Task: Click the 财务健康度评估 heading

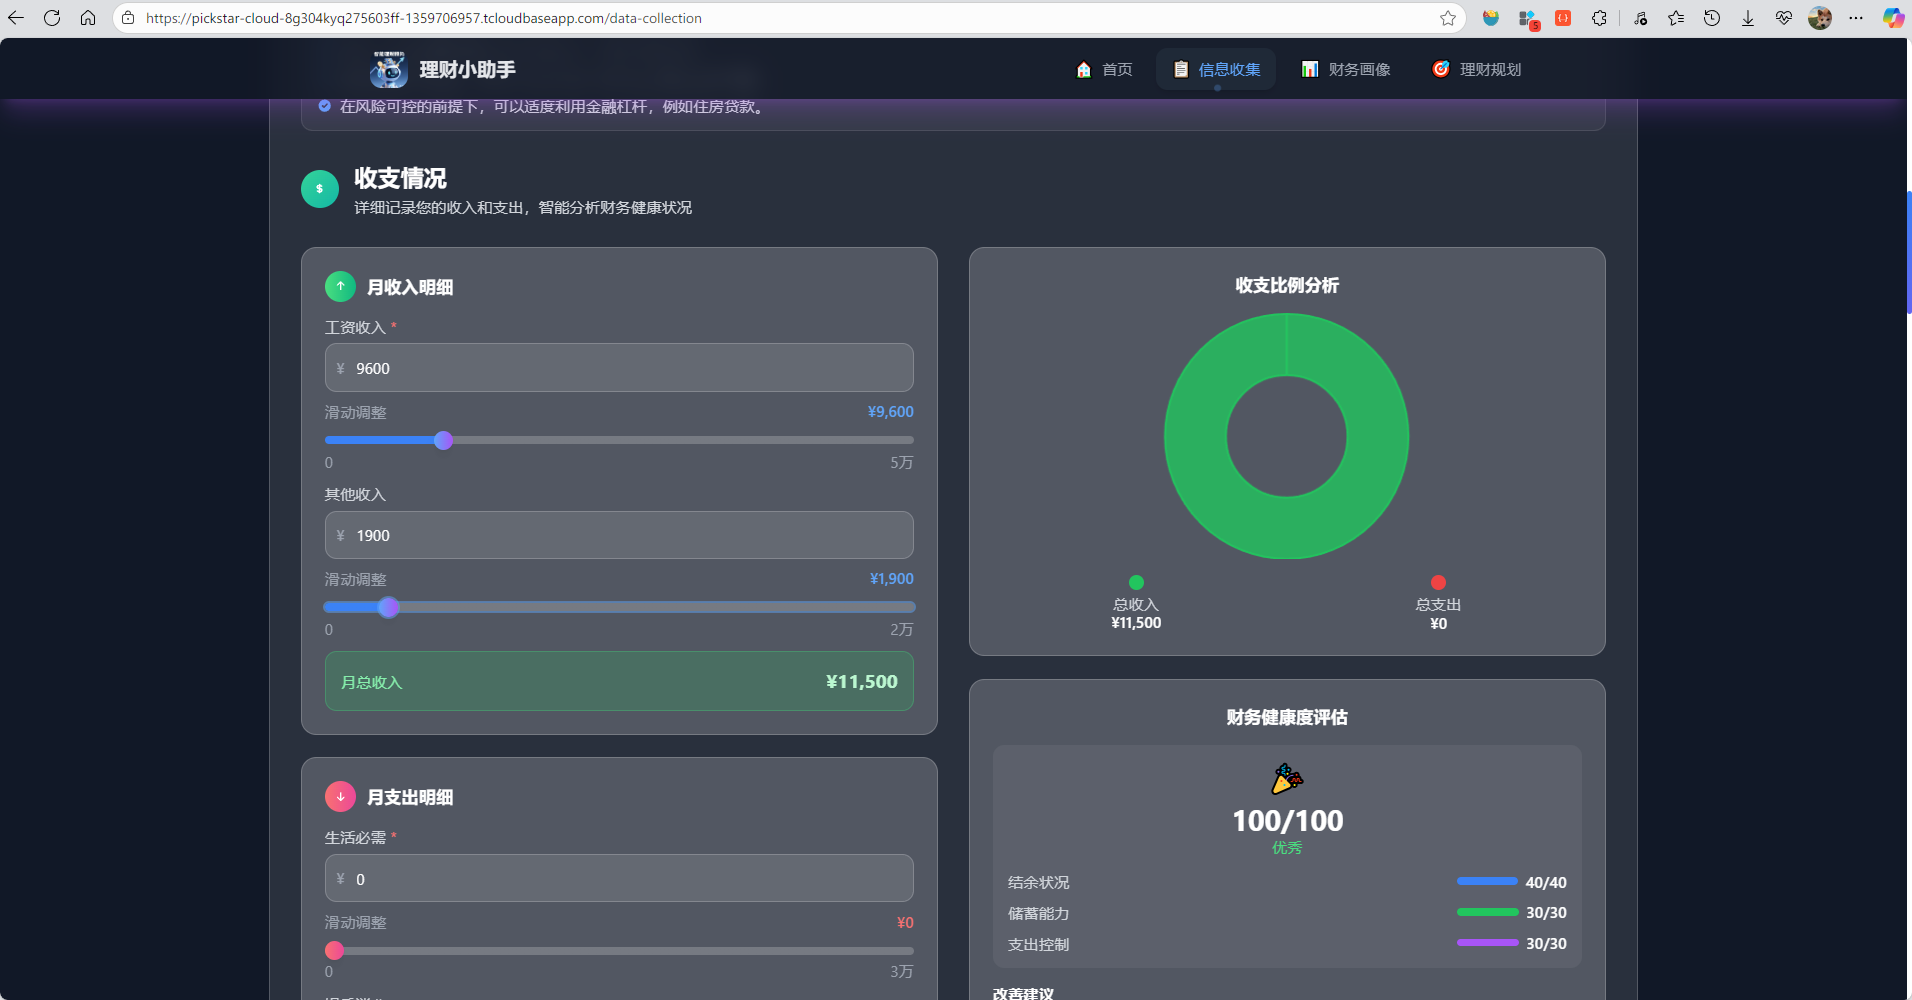Action: coord(1287,717)
